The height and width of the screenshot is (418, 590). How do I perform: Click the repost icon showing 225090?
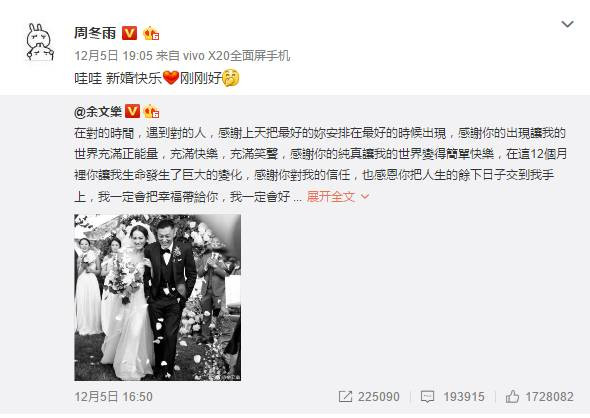pyautogui.click(x=345, y=396)
